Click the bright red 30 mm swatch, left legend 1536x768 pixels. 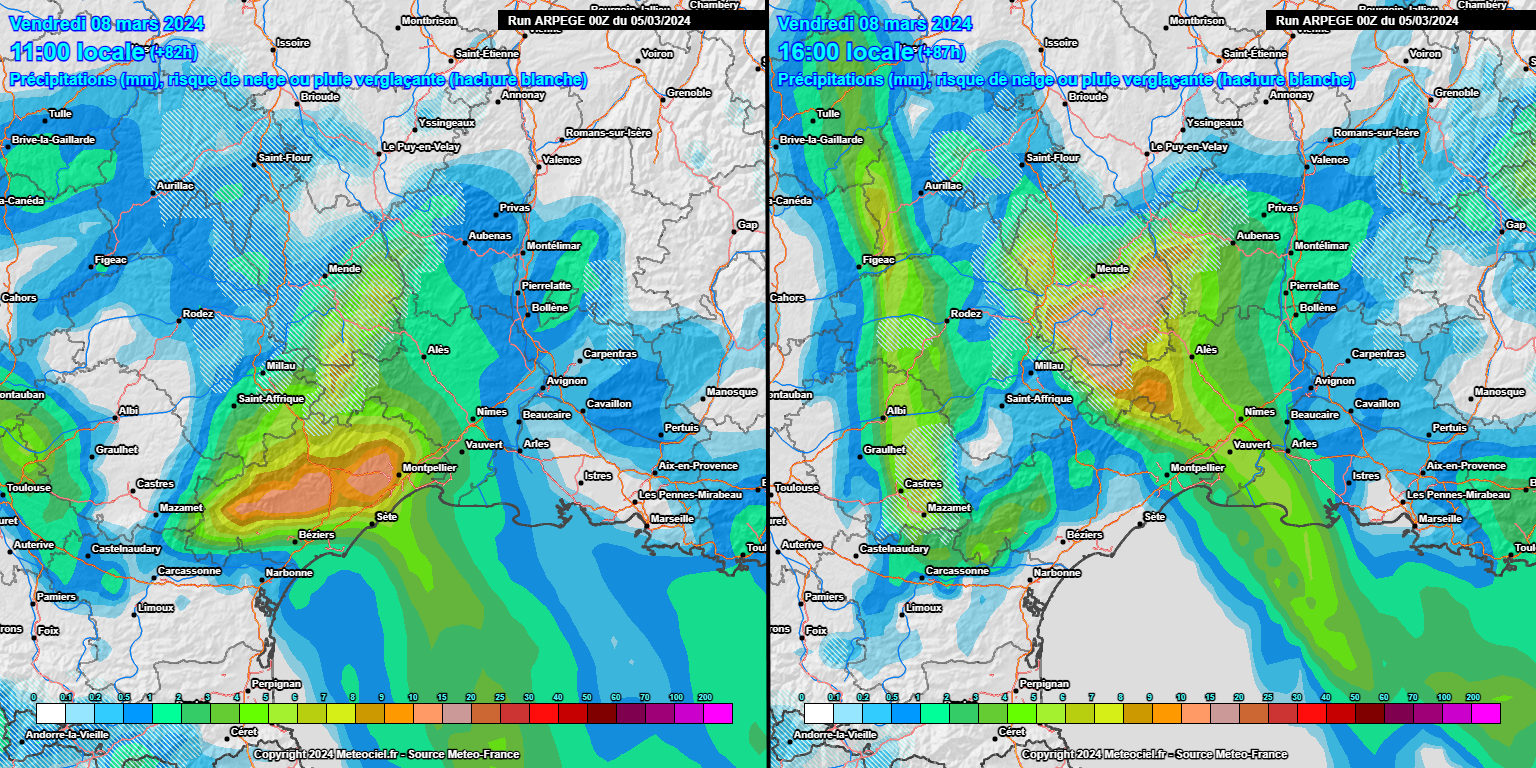click(544, 713)
